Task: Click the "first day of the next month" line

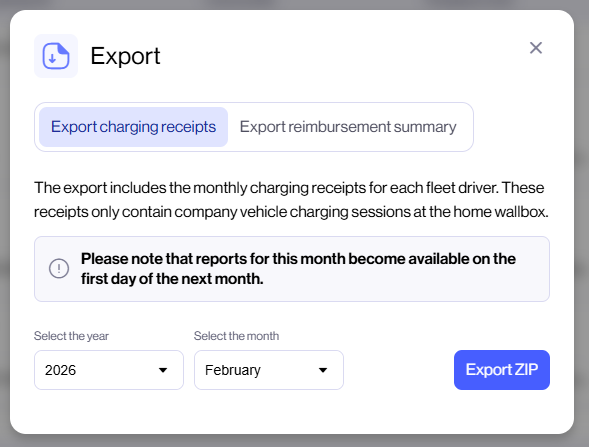Action: pyautogui.click(x=172, y=279)
